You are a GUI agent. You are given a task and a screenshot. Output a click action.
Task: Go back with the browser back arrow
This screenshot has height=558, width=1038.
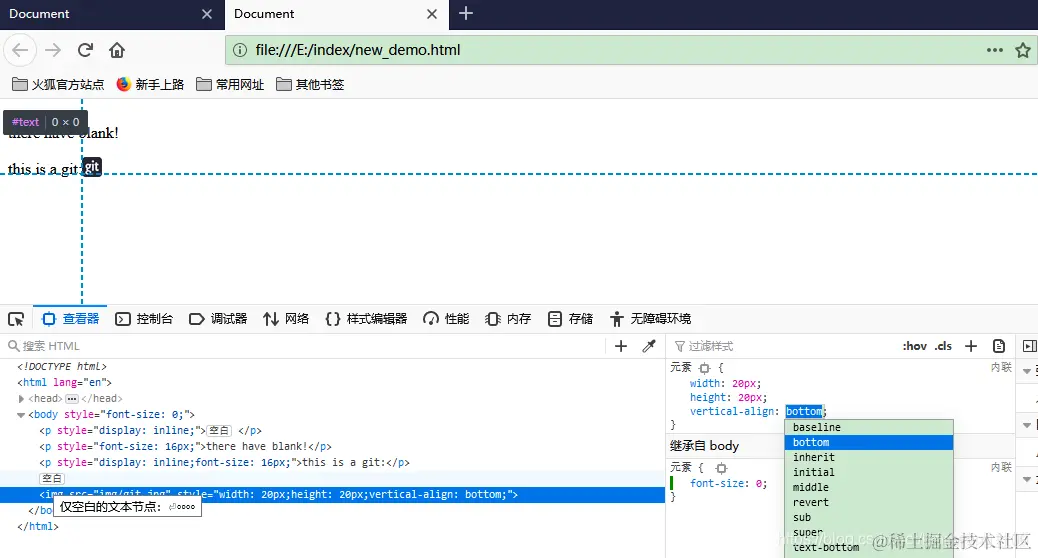click(20, 50)
